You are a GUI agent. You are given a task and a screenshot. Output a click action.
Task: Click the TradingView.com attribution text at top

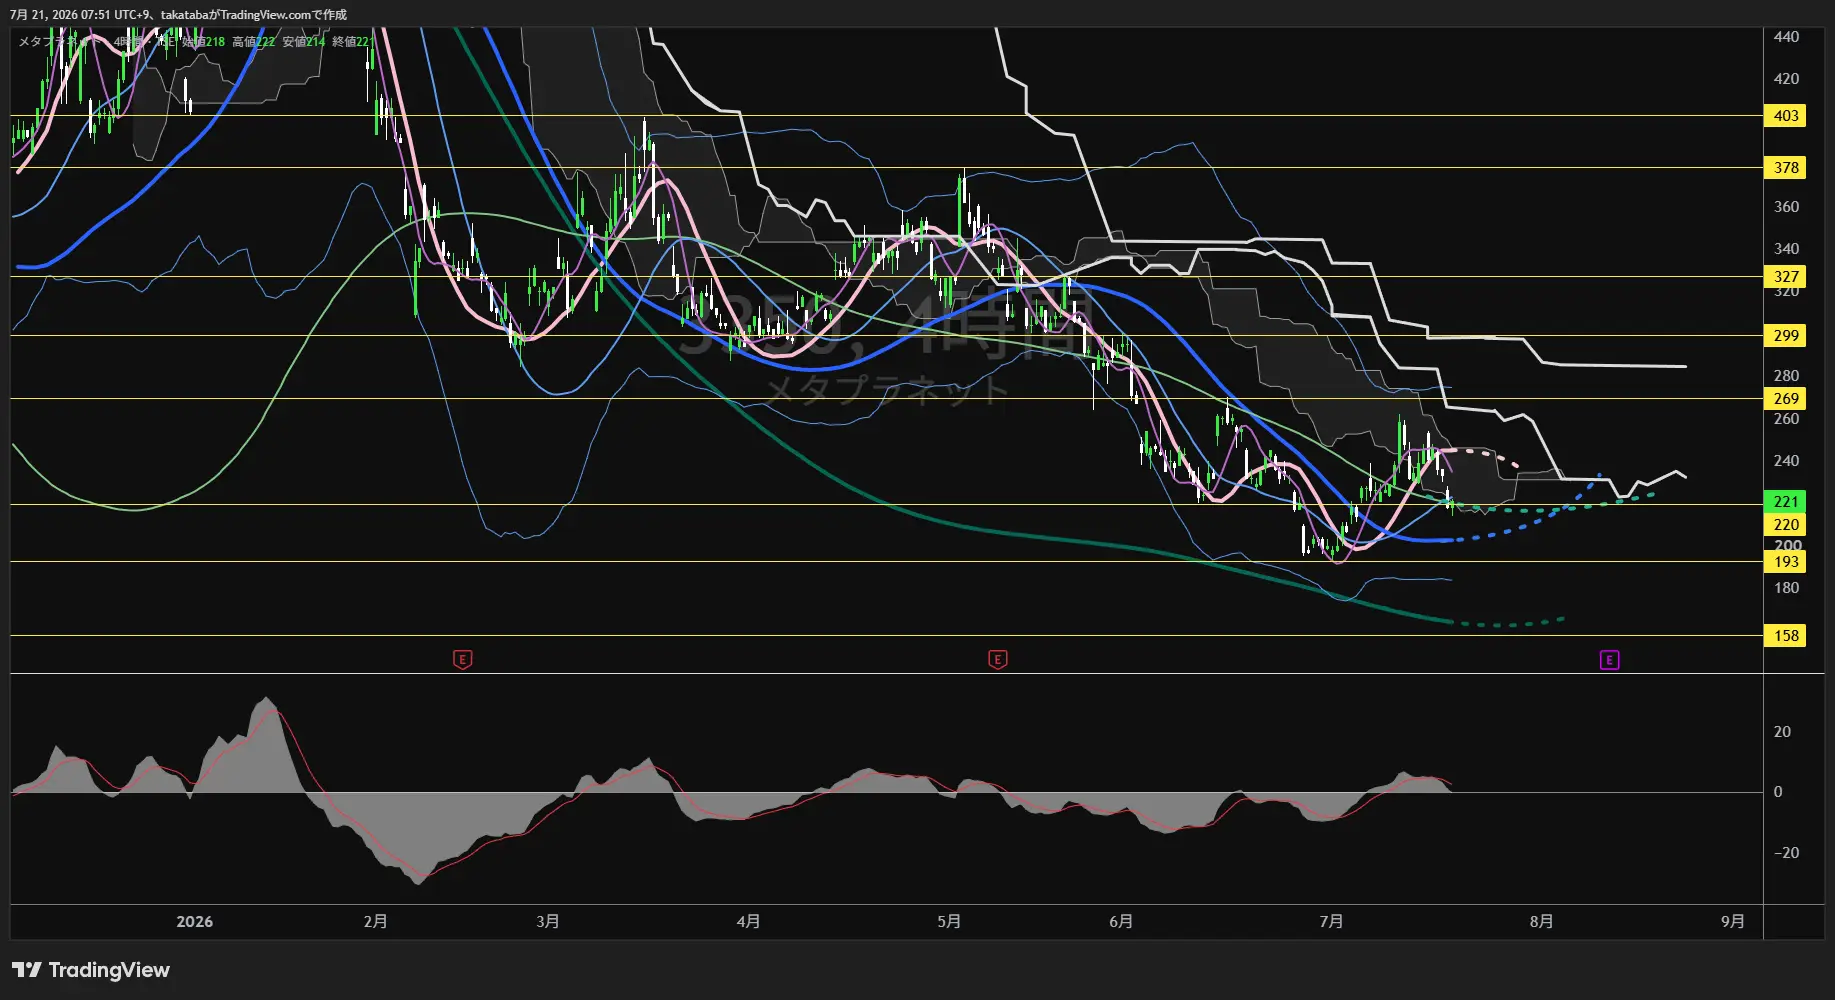pyautogui.click(x=264, y=15)
